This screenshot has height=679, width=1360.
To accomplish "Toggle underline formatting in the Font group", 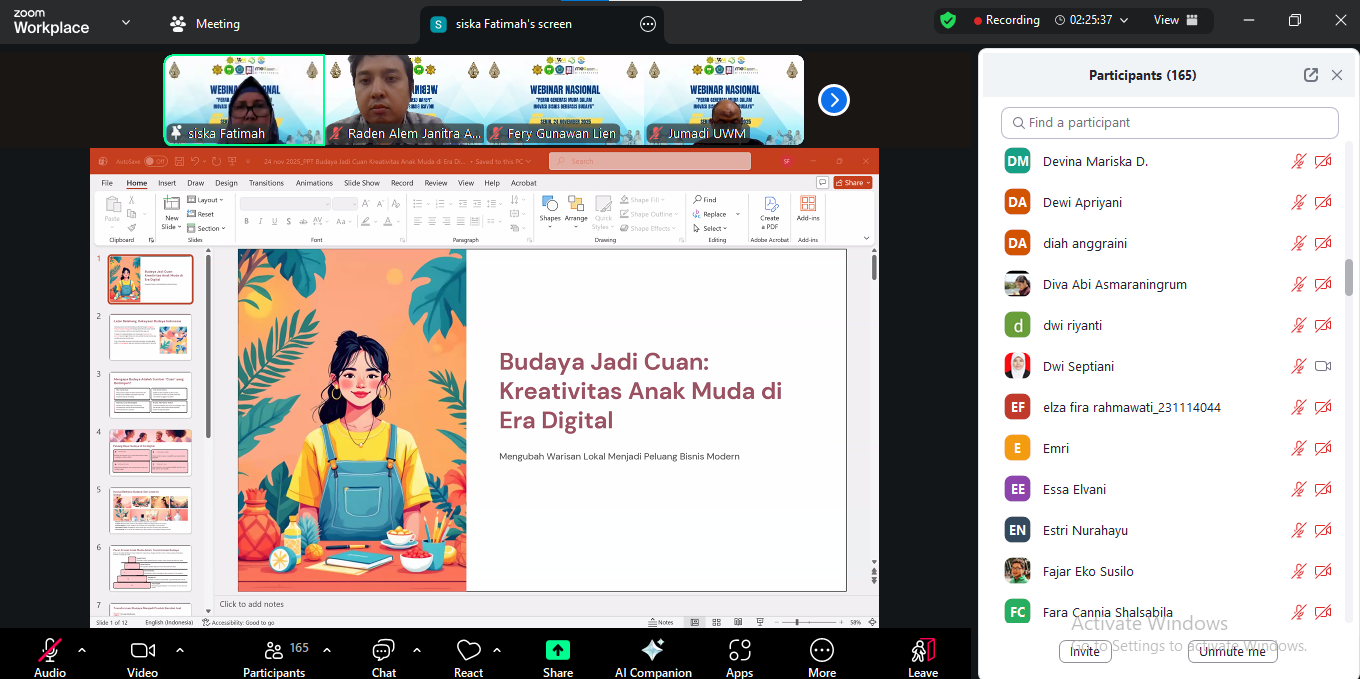I will click(x=274, y=221).
